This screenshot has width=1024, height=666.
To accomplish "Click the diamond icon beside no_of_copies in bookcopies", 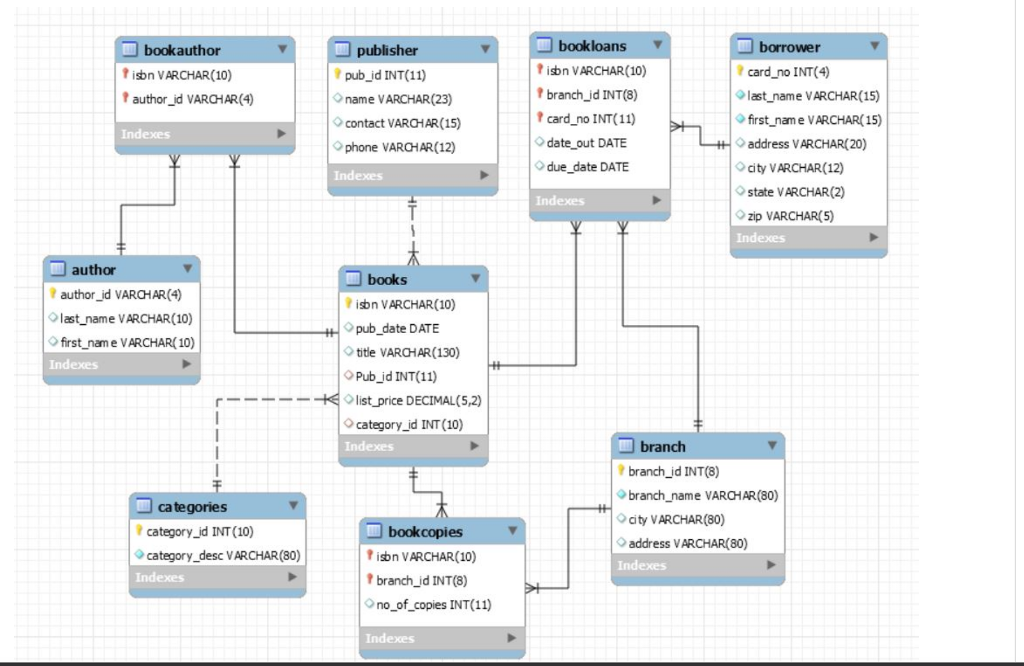I will pos(372,604).
